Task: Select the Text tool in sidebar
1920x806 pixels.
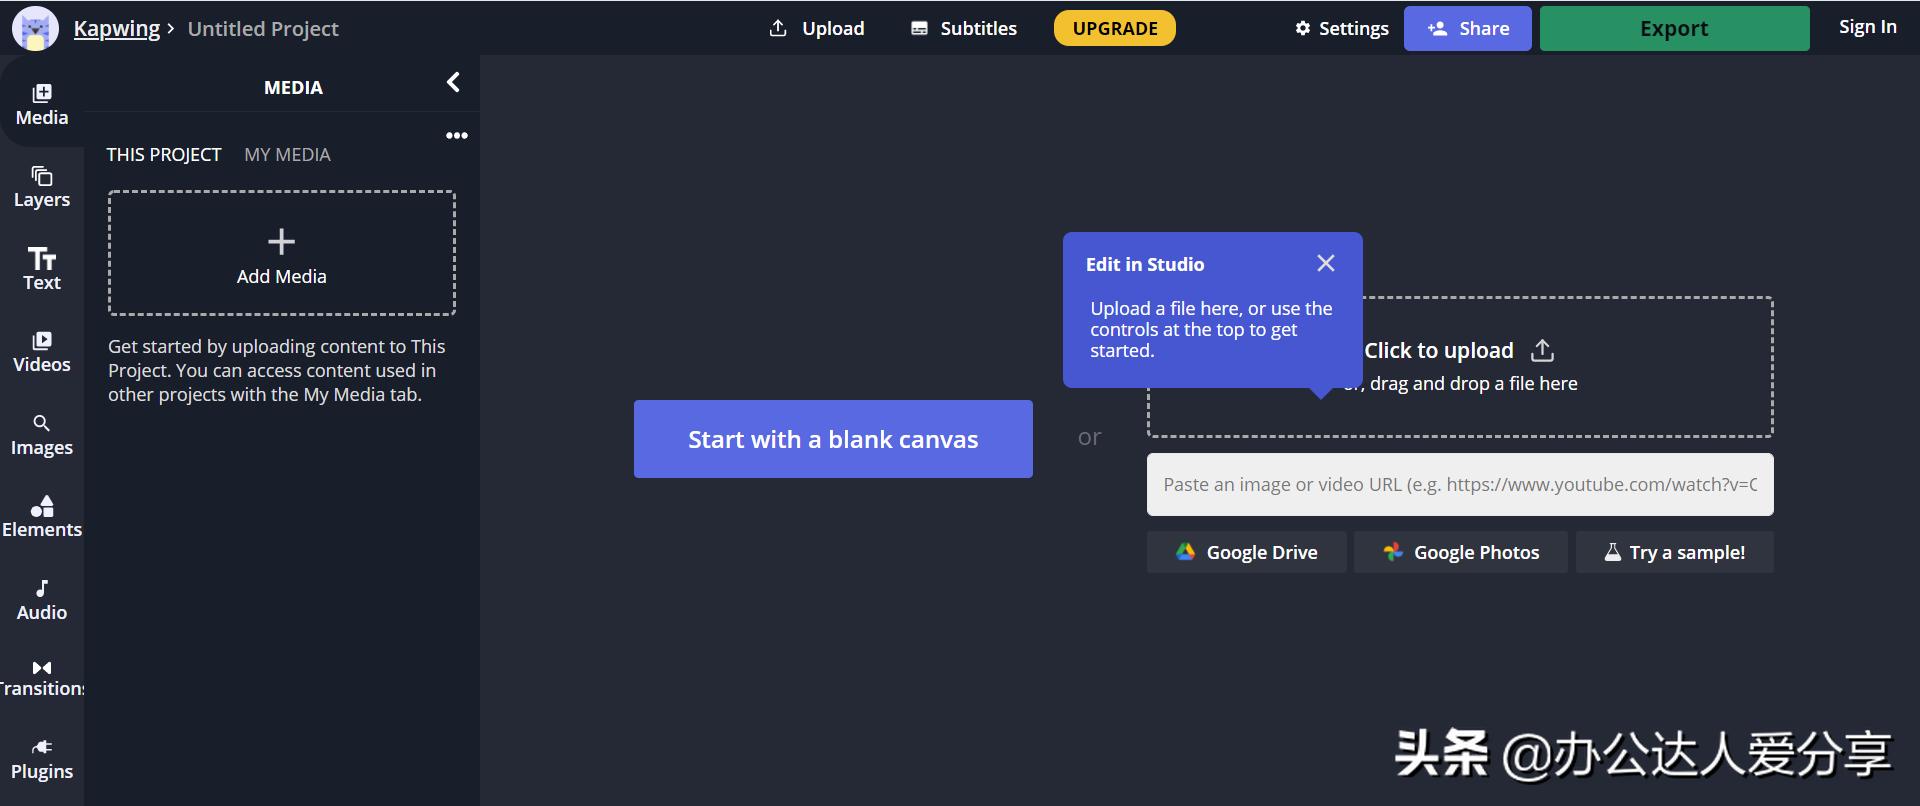Action: [41, 269]
